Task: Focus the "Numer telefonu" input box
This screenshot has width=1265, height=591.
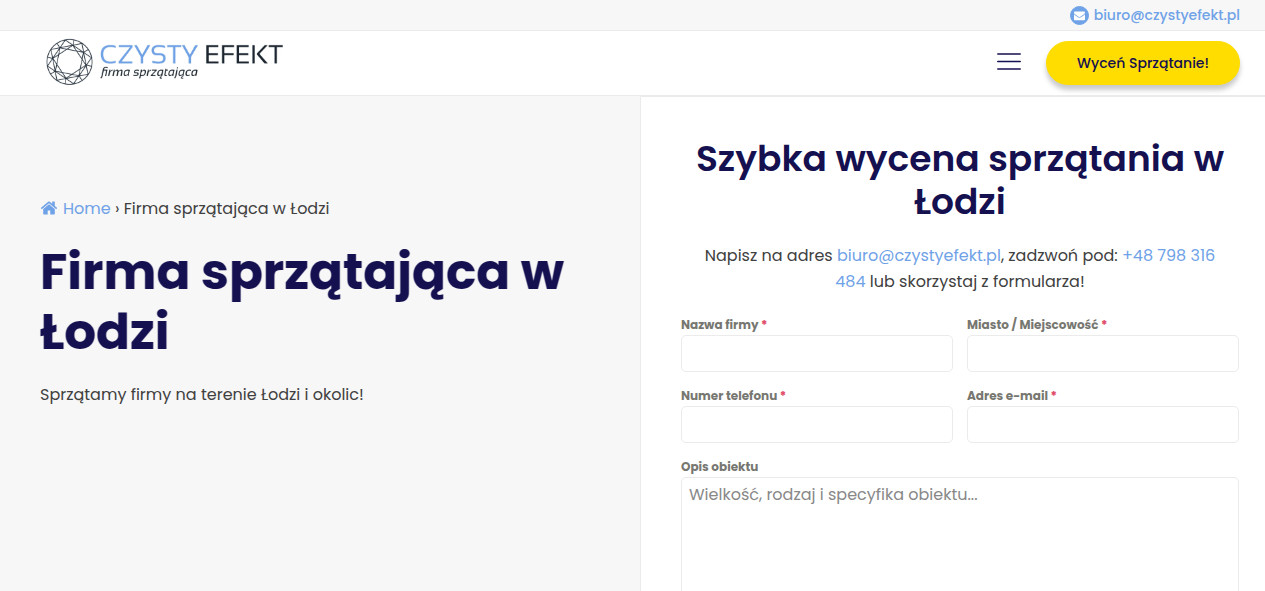Action: (816, 424)
